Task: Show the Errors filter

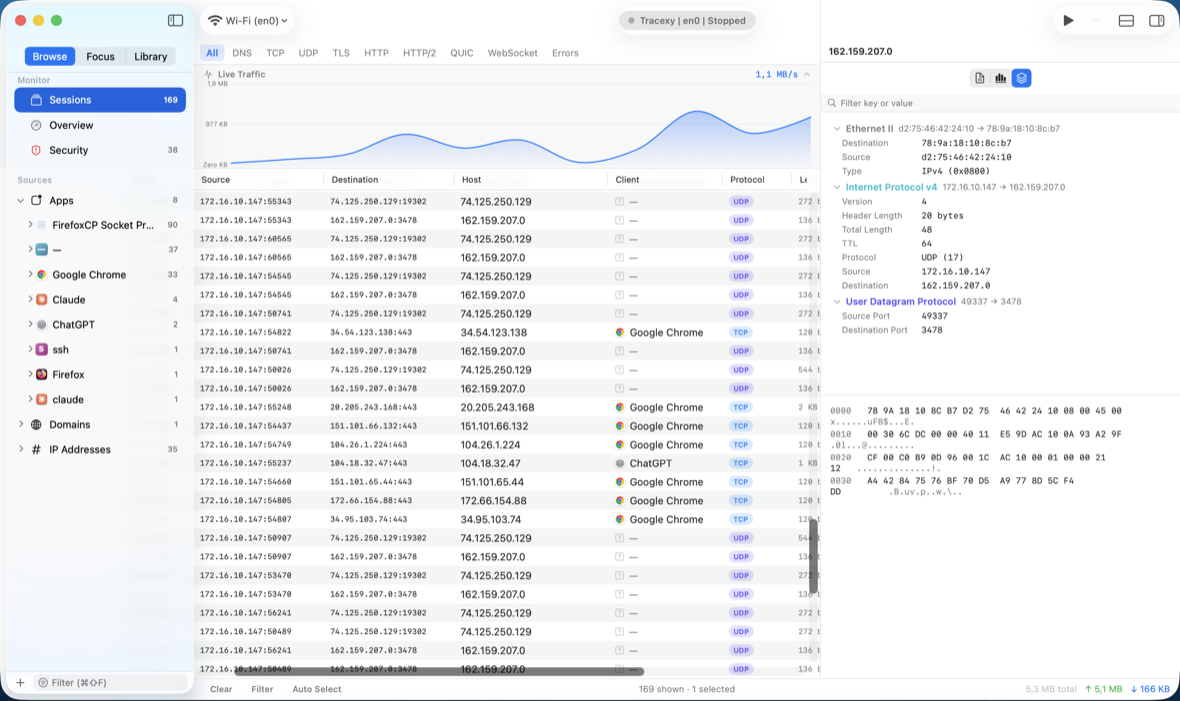Action: pyautogui.click(x=565, y=53)
